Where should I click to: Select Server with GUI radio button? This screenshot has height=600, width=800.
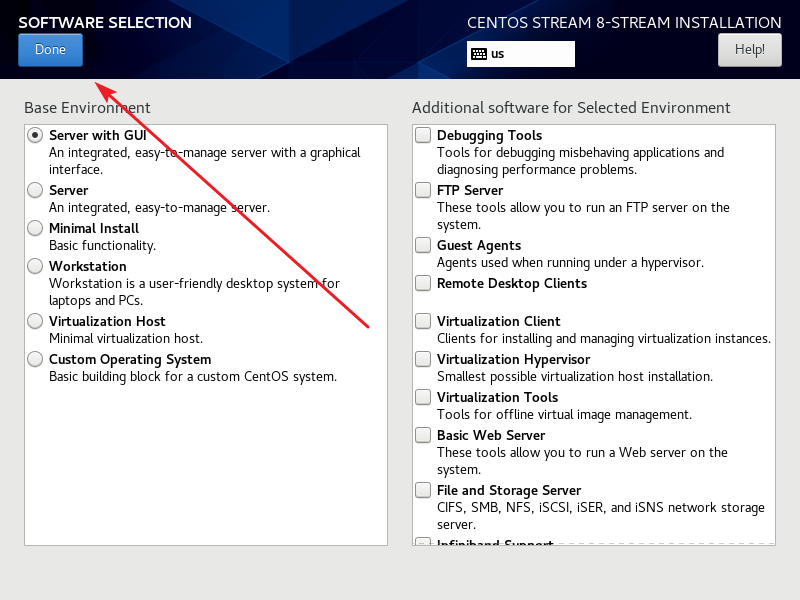click(x=35, y=135)
